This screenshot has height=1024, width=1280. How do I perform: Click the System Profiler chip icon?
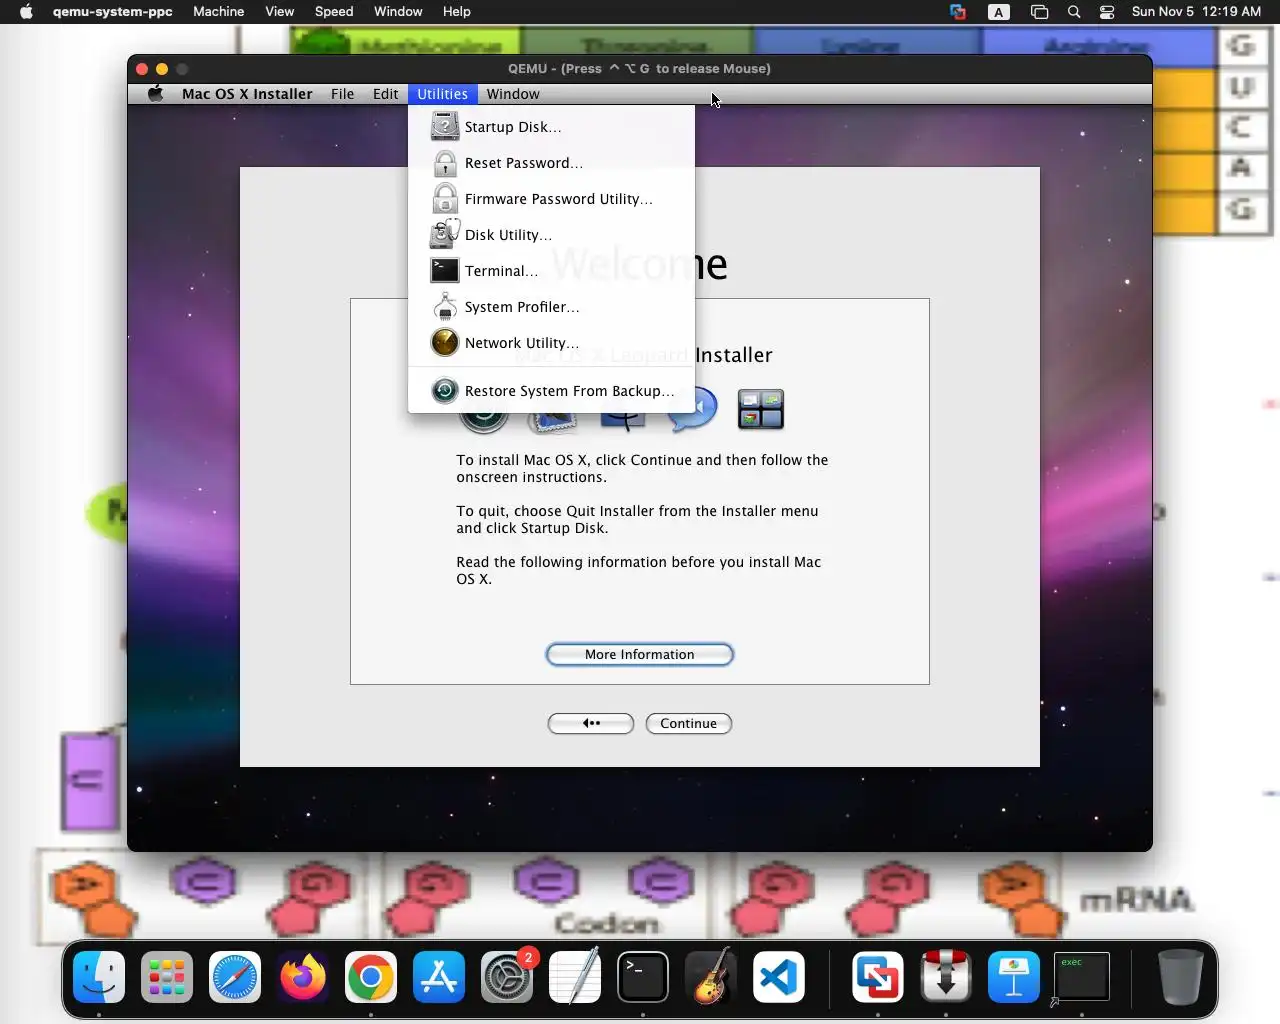[x=445, y=307]
